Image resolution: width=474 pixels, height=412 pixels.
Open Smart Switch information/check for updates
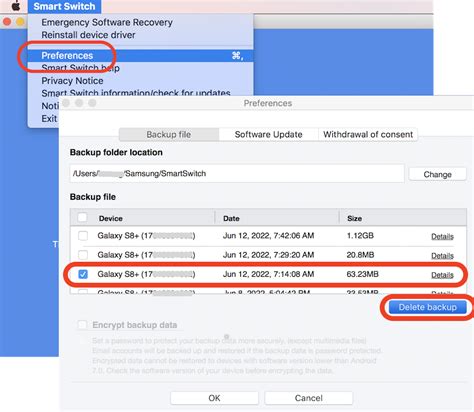coord(136,93)
